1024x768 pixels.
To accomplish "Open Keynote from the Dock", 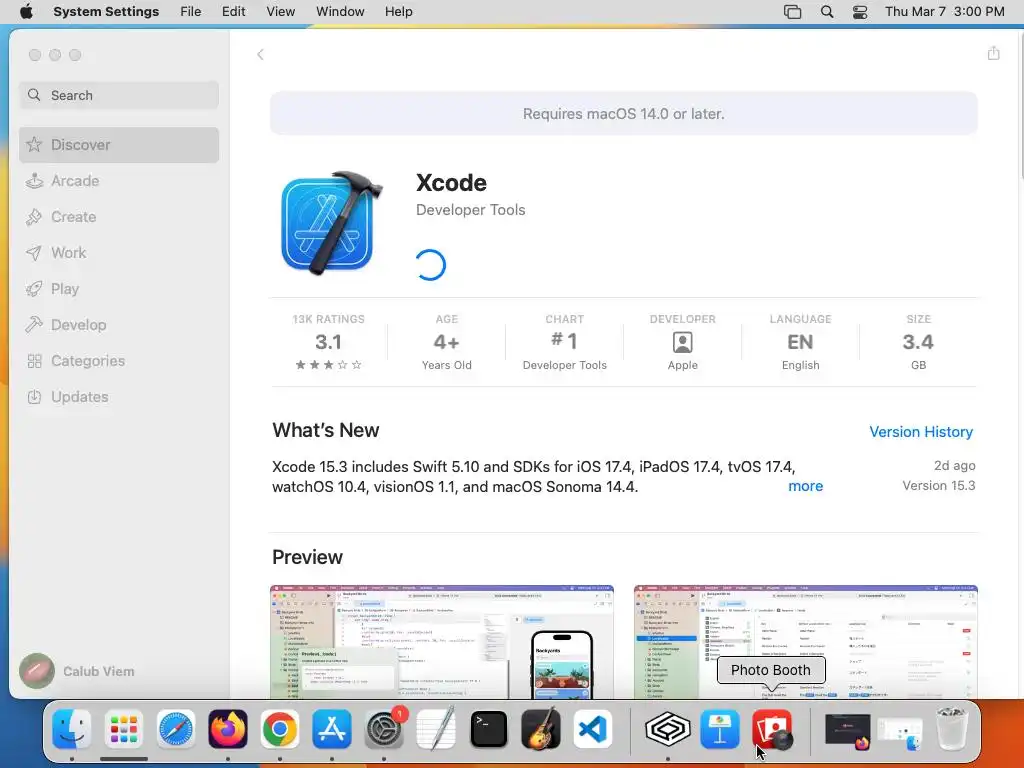I will tap(720, 729).
